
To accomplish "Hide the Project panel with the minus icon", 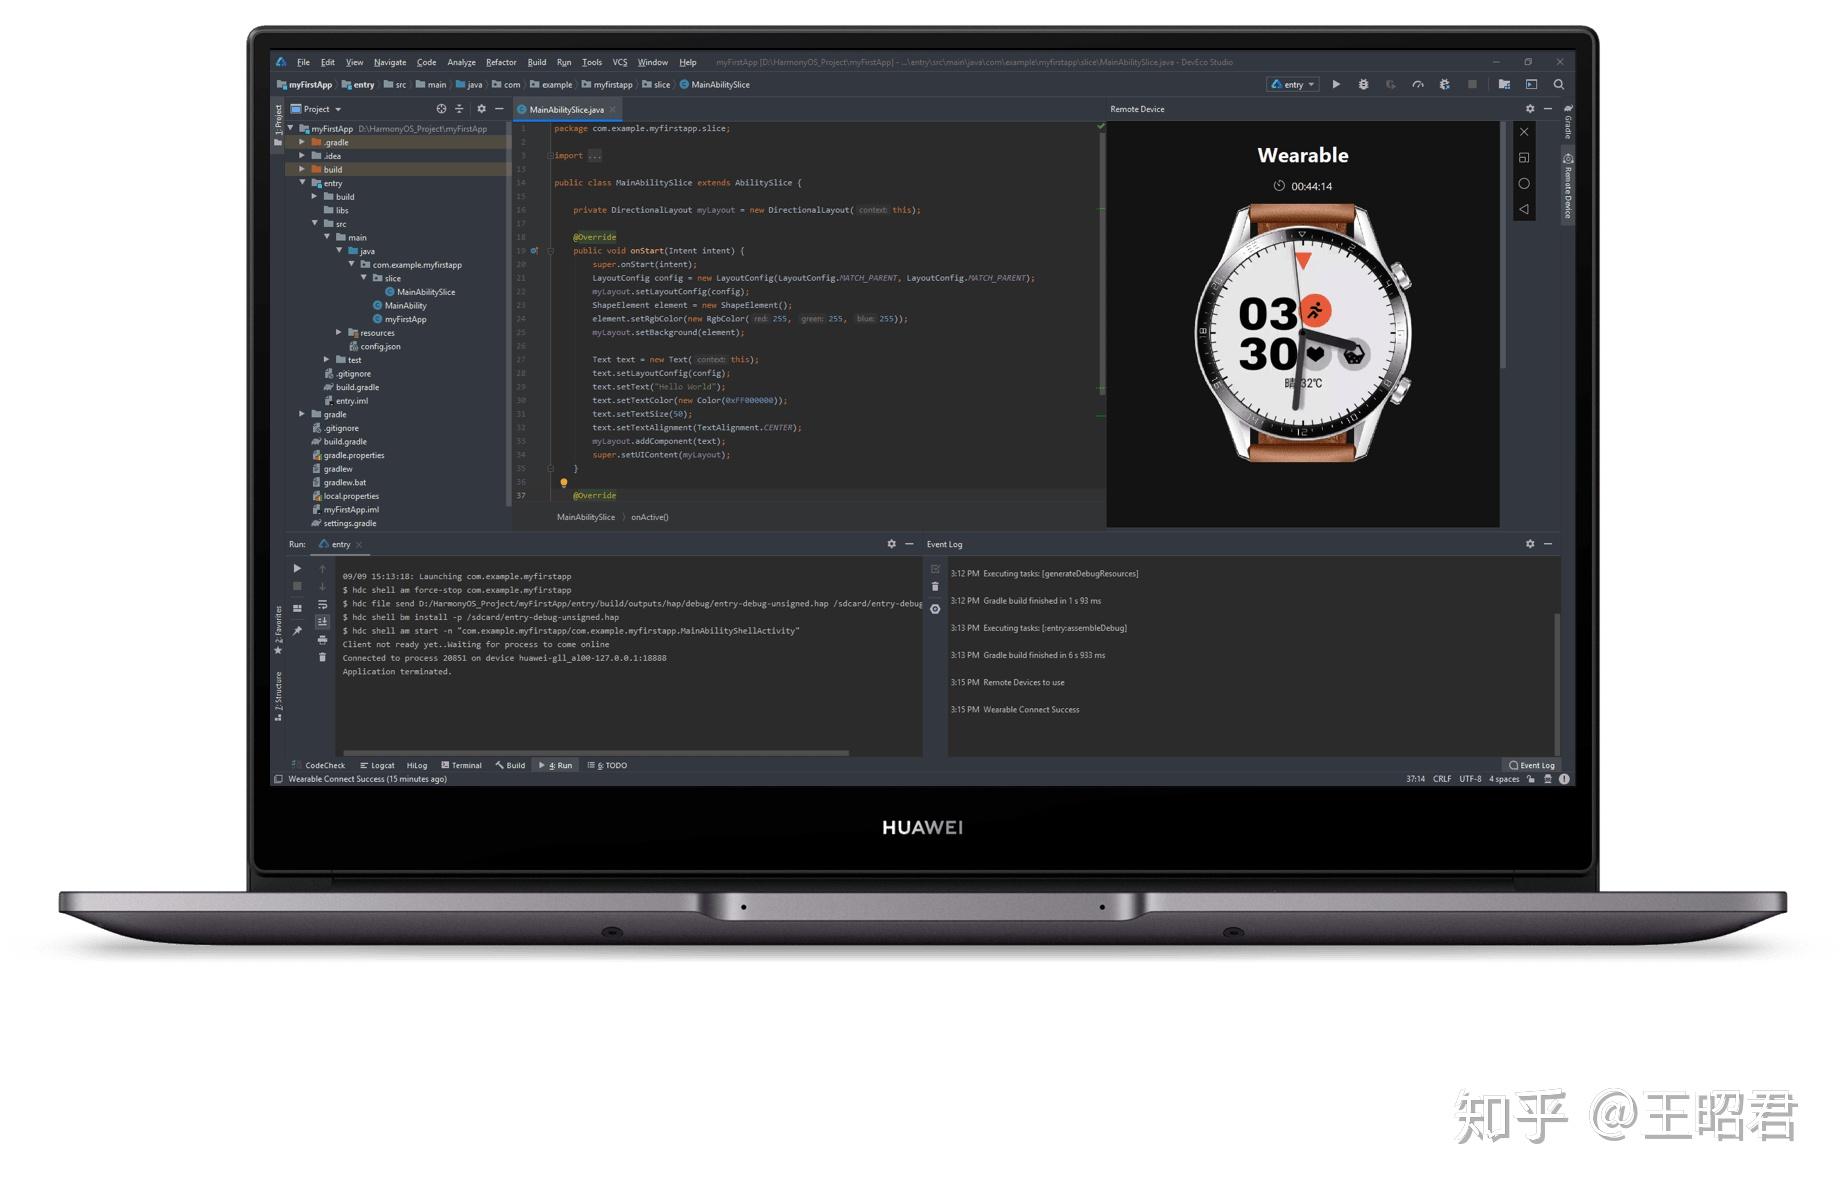I will point(499,109).
